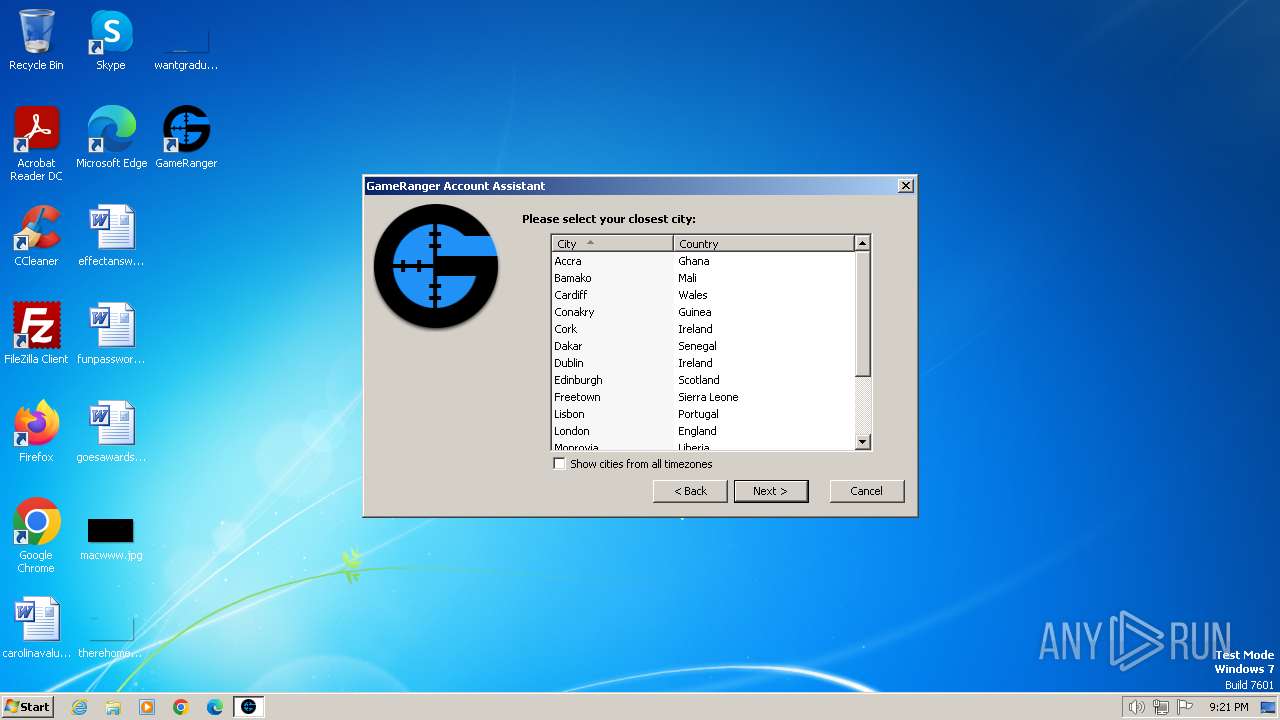Launch GameRanger desktop shortcut
The image size is (1280, 720).
point(186,138)
